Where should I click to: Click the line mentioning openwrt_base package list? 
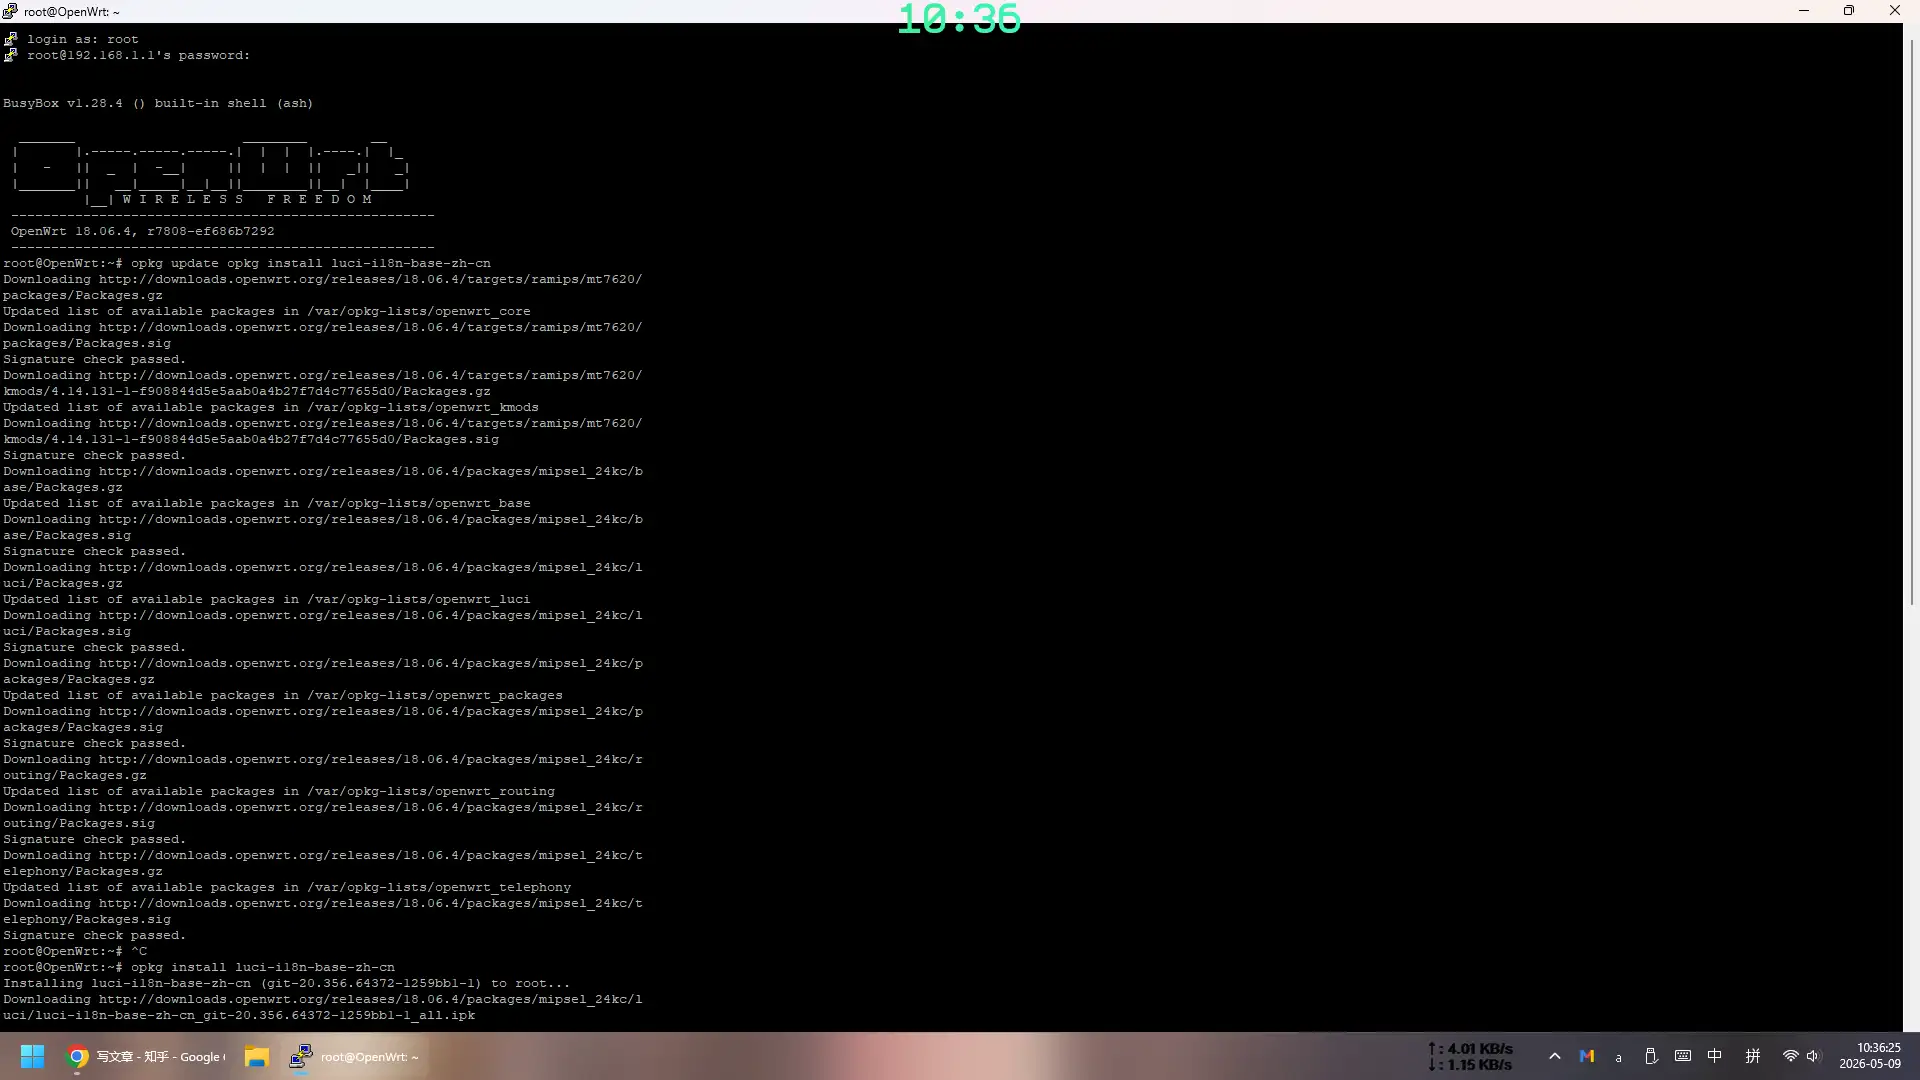[267, 503]
